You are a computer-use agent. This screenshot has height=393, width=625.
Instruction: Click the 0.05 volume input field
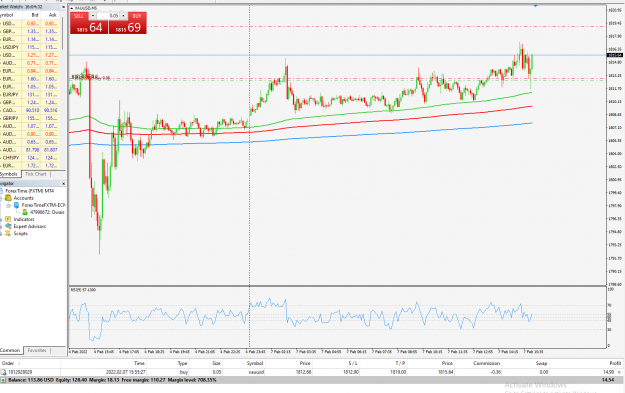point(108,16)
